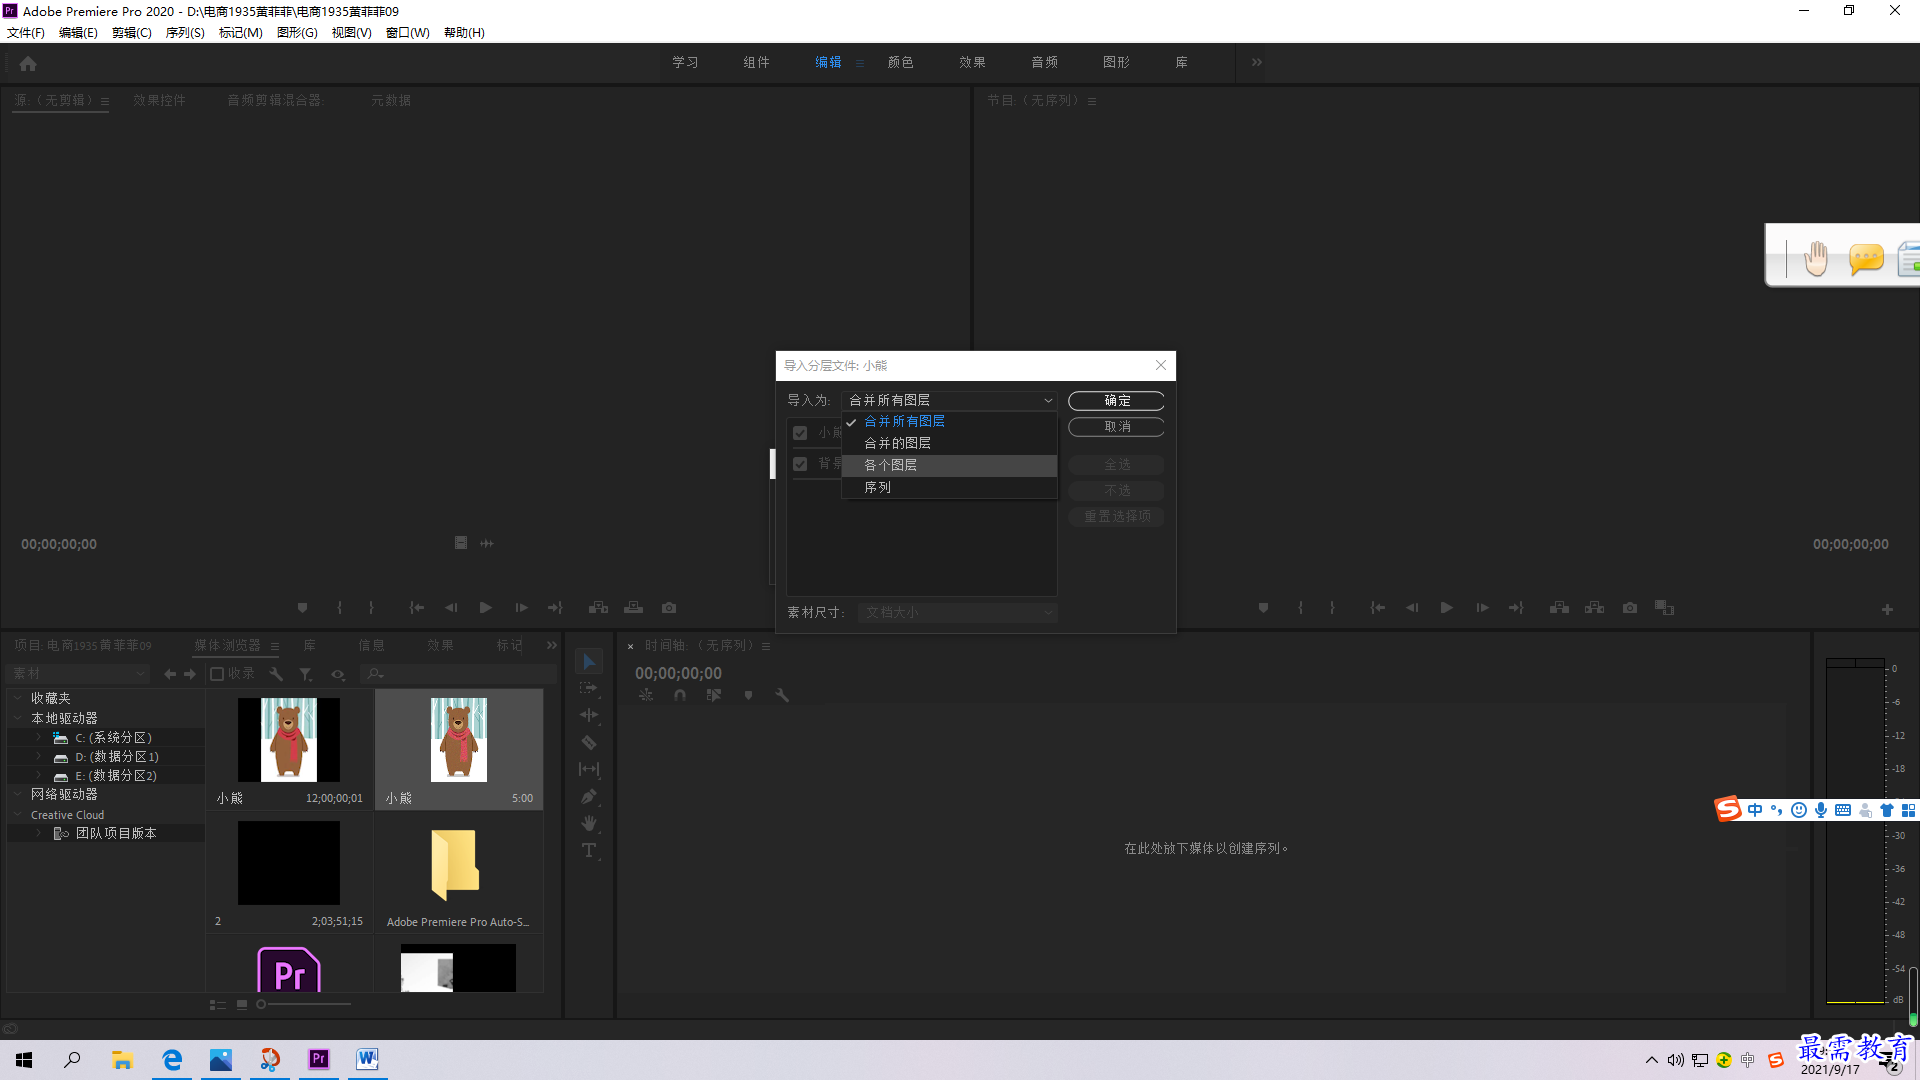Select the Type tool

pyautogui.click(x=589, y=850)
